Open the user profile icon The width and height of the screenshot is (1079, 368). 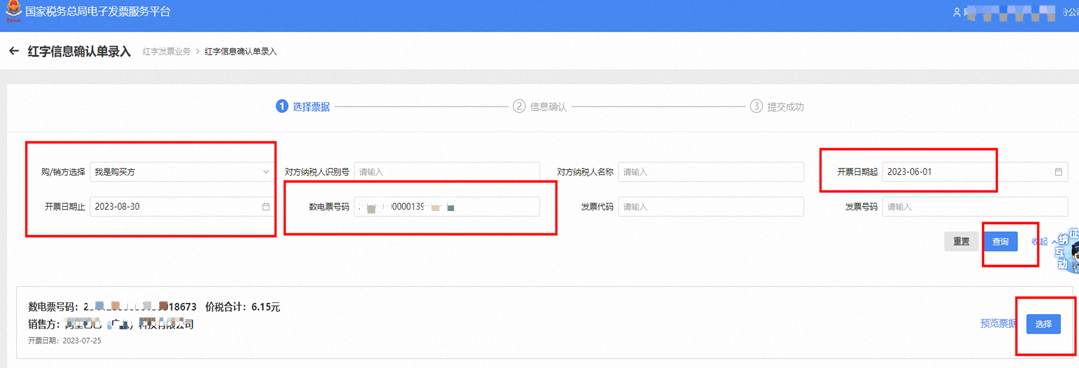click(x=957, y=12)
